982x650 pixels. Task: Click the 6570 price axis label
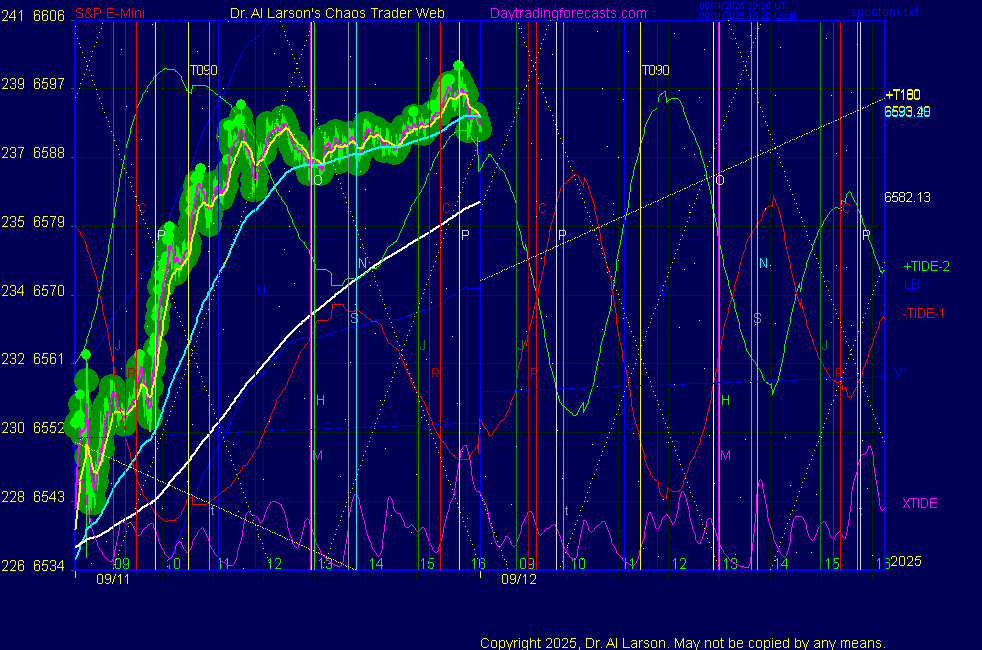point(48,291)
